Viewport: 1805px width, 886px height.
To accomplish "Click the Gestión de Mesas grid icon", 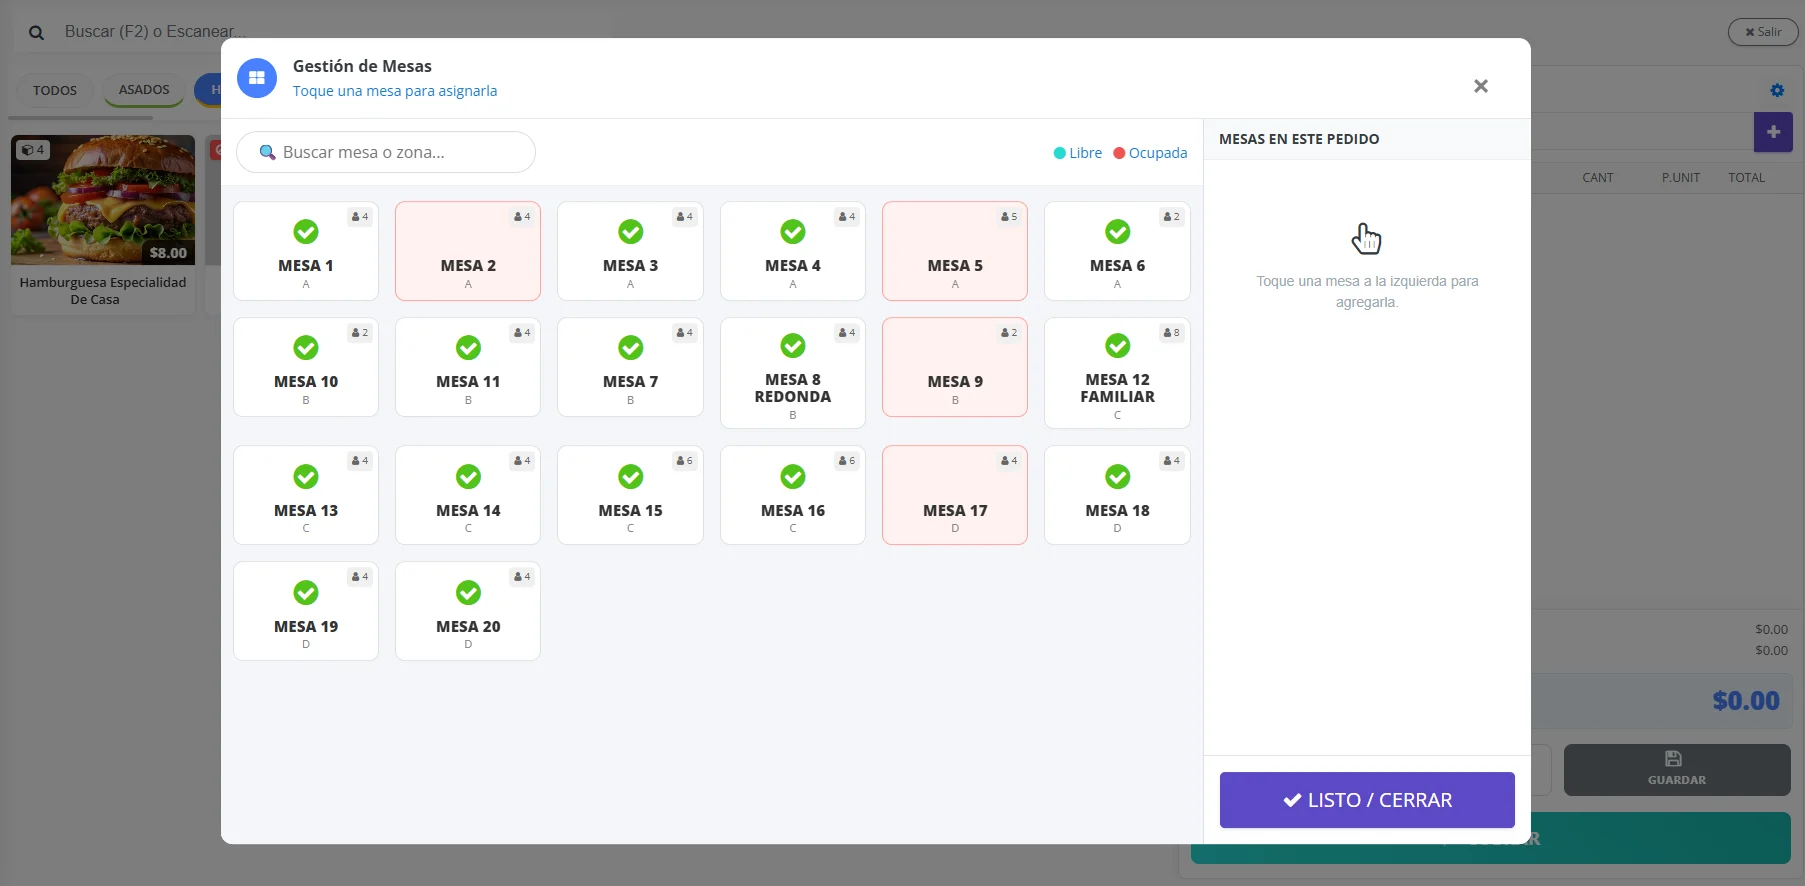I will (x=257, y=78).
